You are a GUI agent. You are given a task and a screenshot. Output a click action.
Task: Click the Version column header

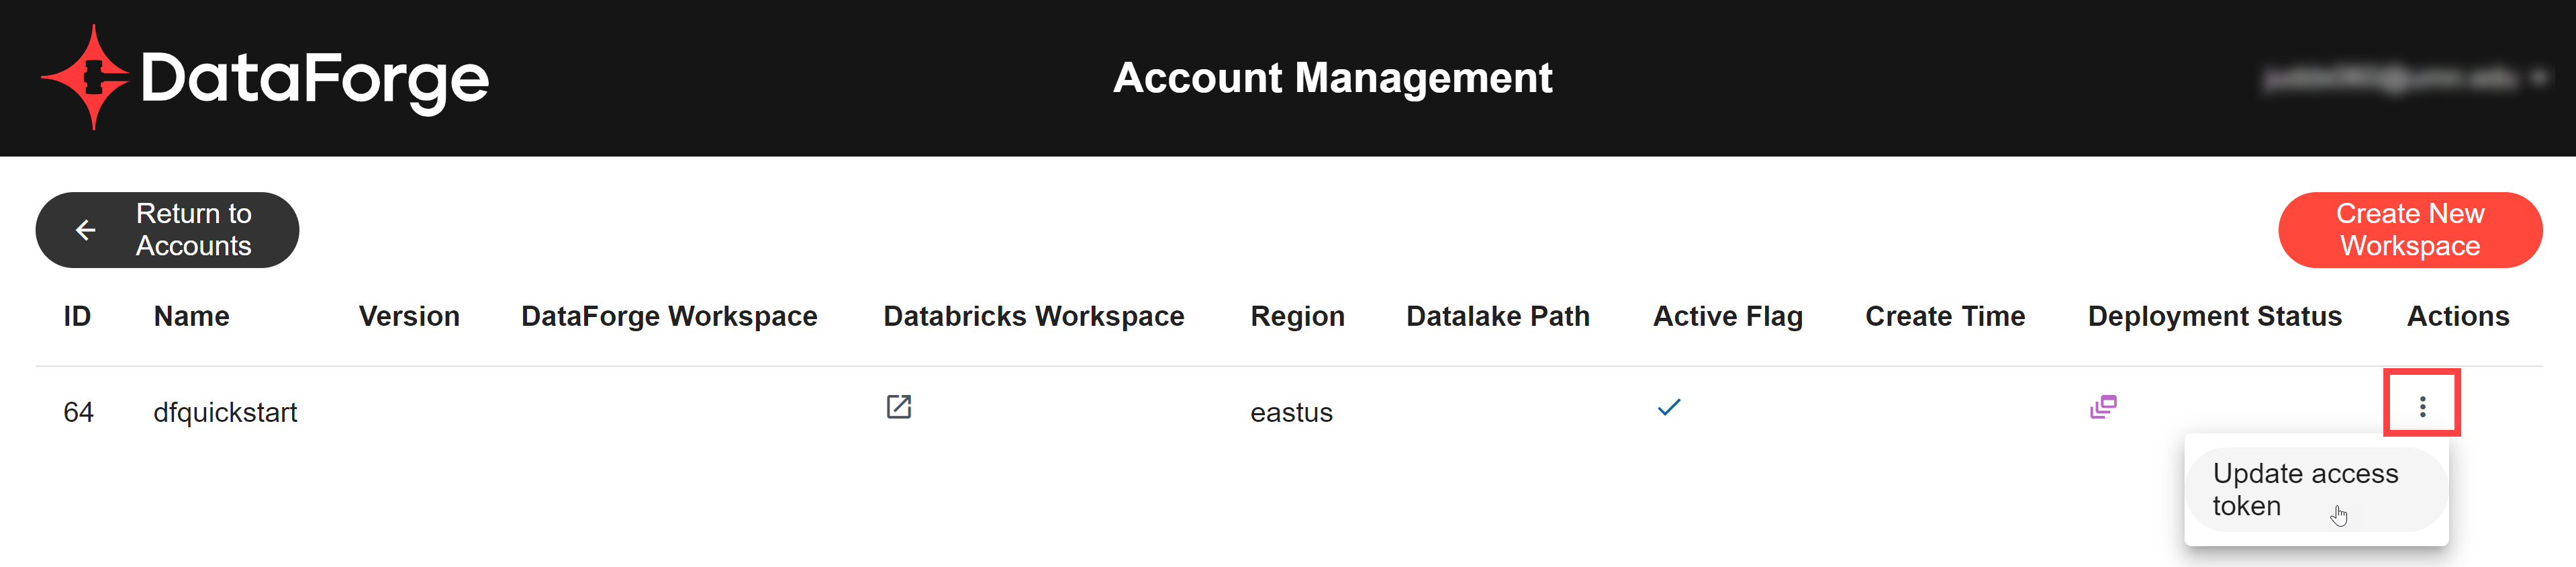click(409, 316)
